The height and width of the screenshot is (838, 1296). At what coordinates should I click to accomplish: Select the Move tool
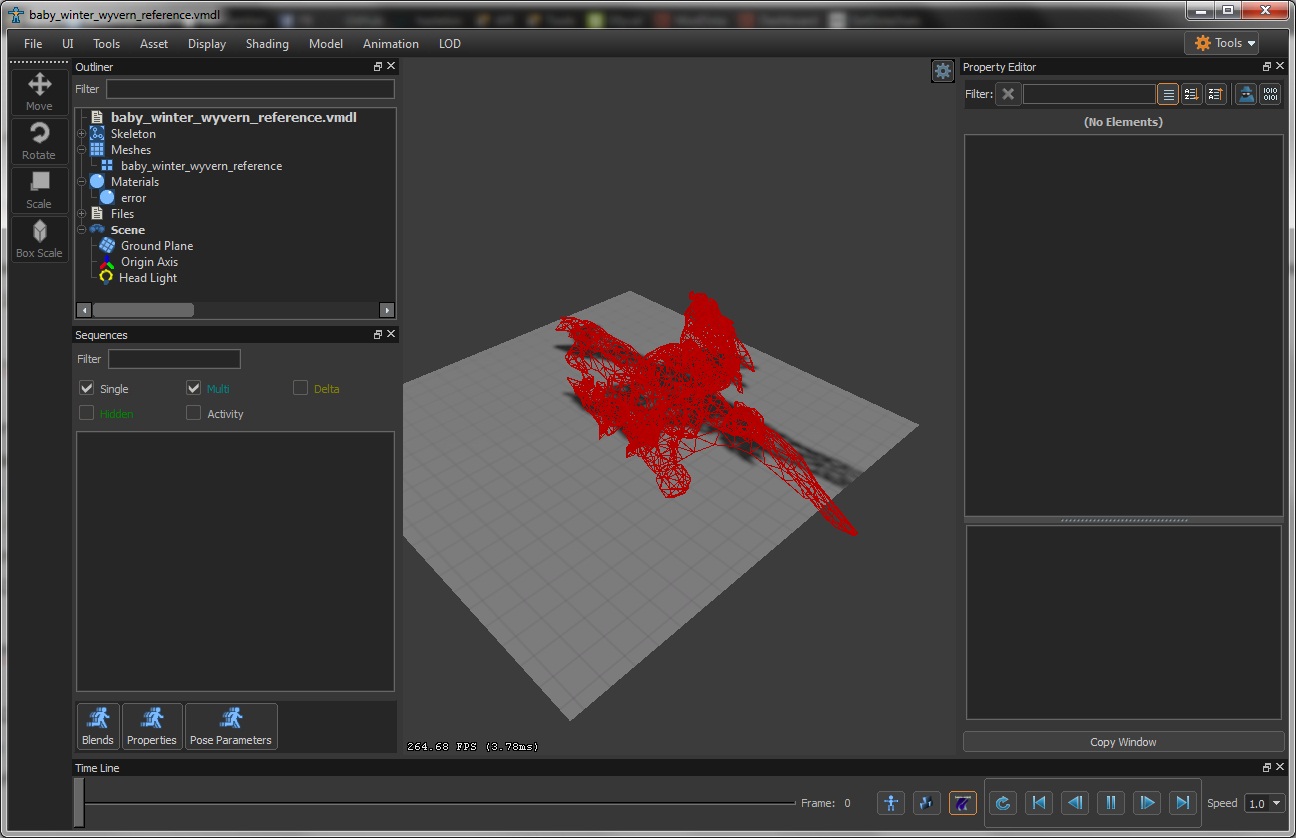(39, 92)
